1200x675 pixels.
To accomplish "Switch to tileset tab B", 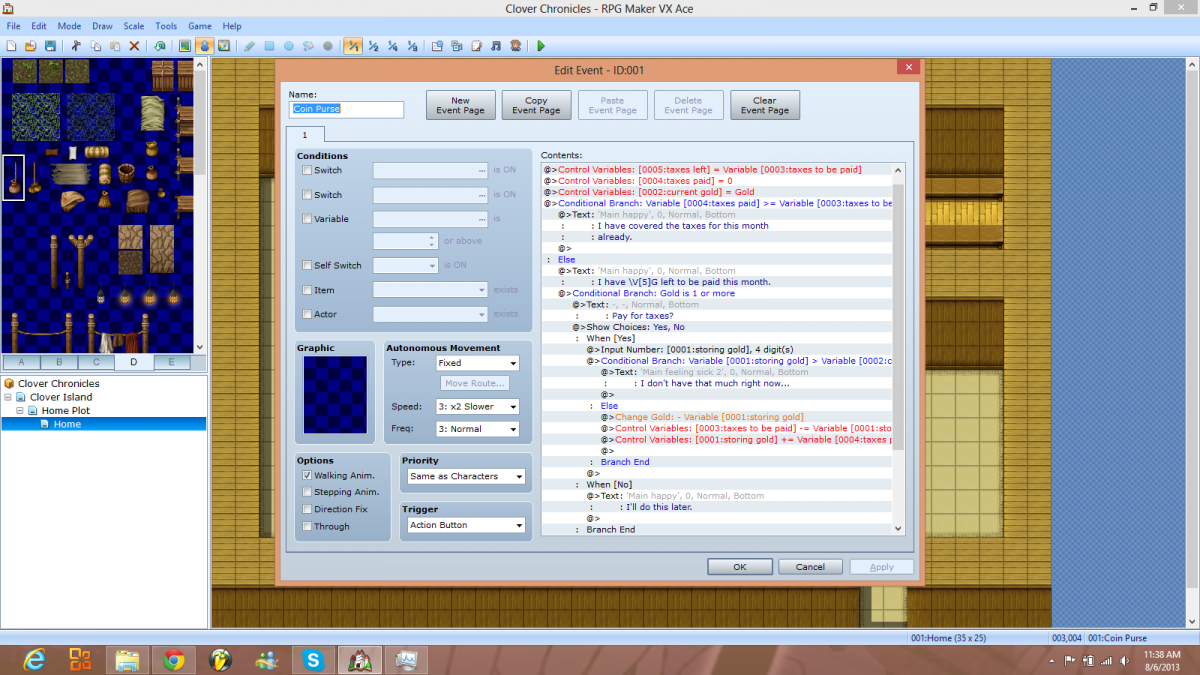I will 59,362.
